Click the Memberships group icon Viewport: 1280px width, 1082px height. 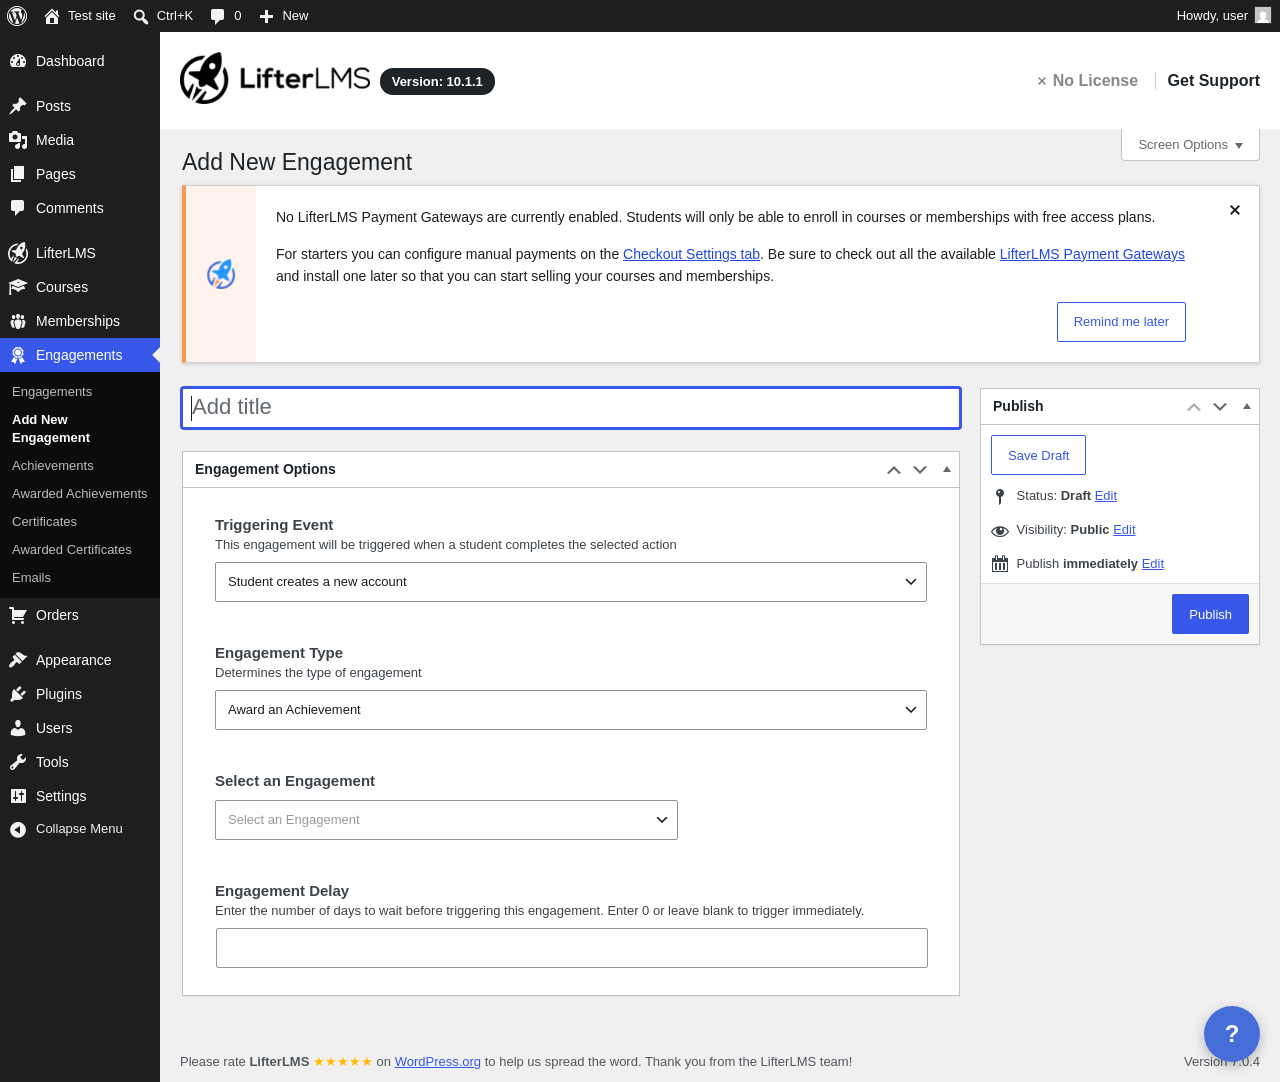(18, 321)
